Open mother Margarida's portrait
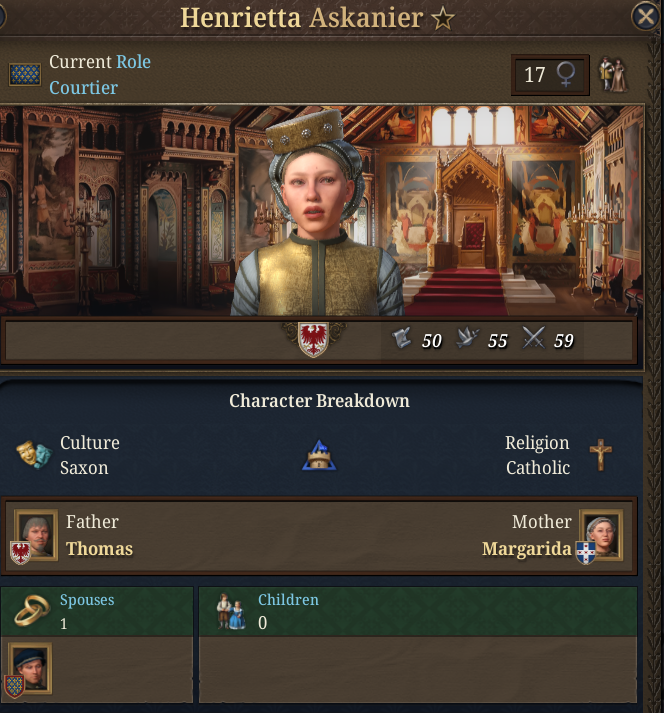This screenshot has height=713, width=664. (601, 535)
